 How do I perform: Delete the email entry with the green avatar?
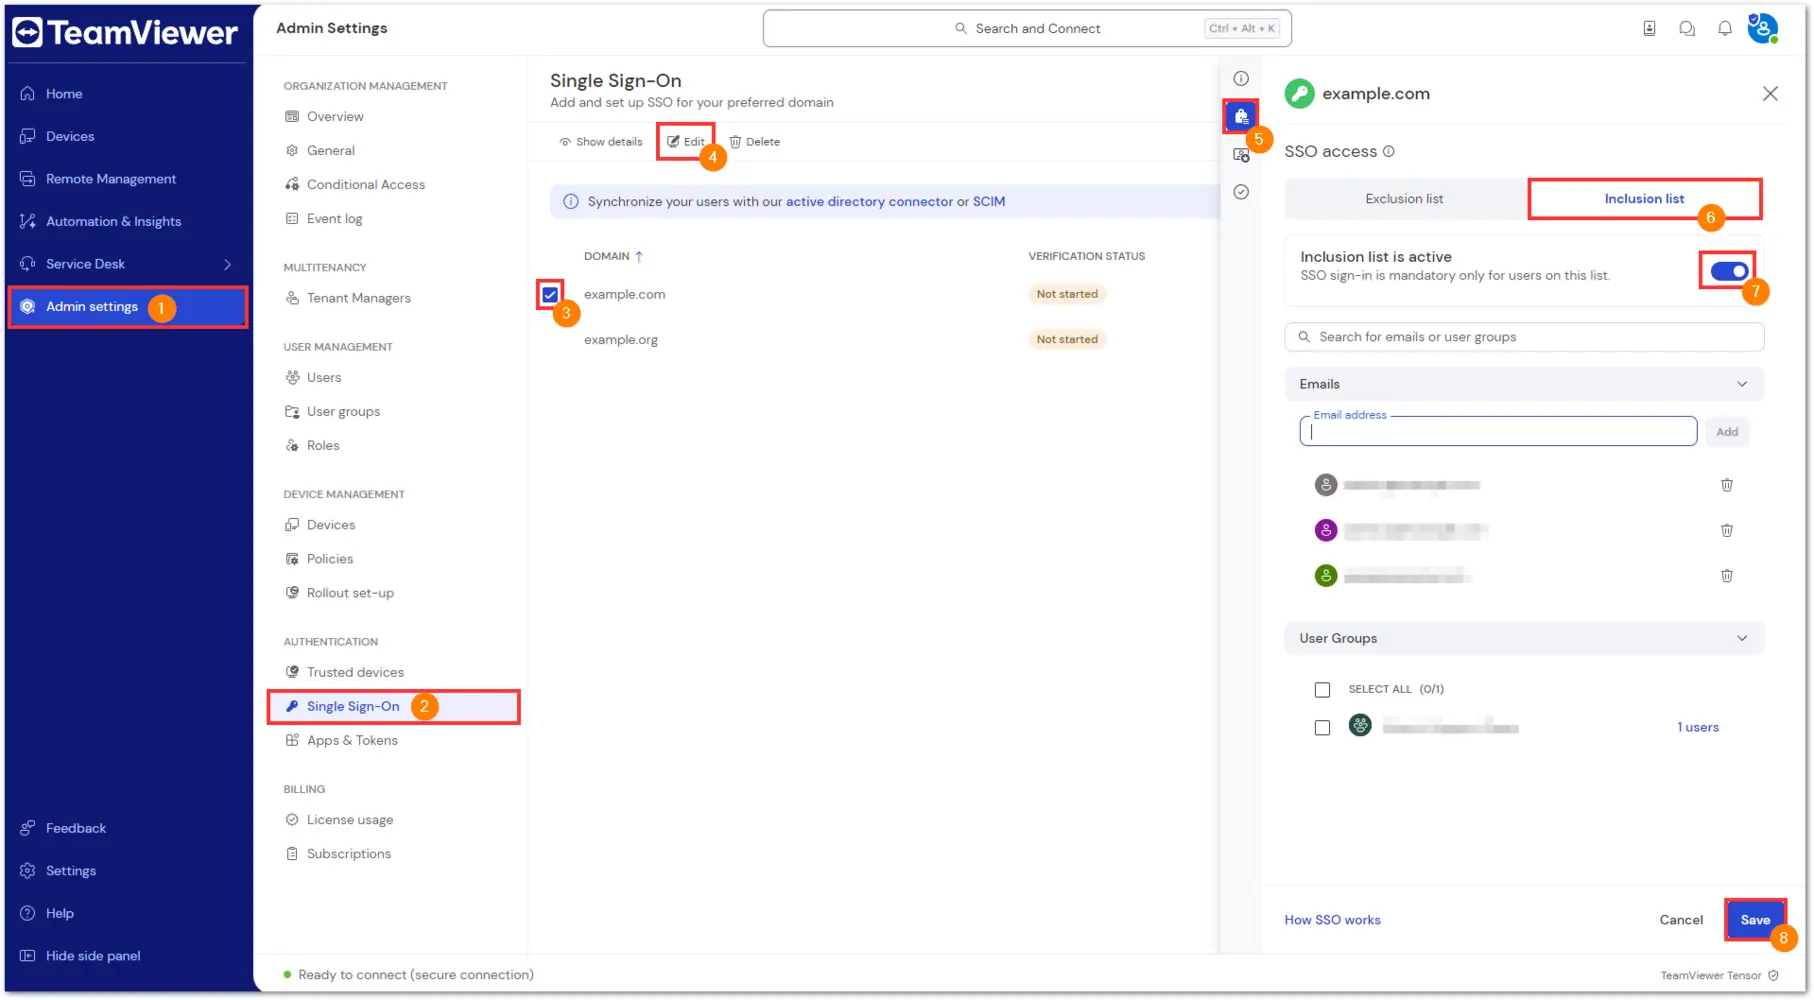pos(1727,576)
